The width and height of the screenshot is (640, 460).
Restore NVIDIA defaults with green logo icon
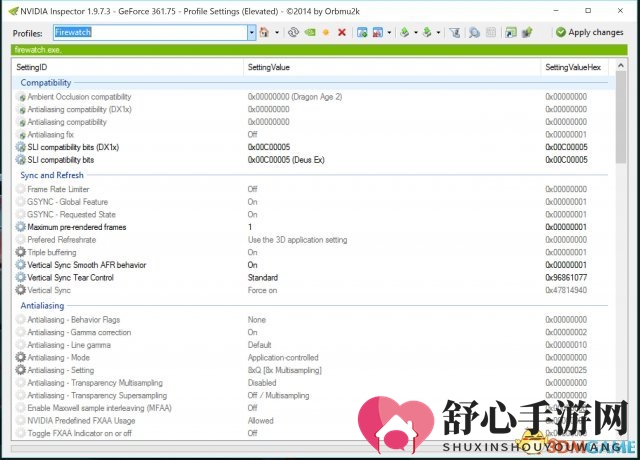310,32
